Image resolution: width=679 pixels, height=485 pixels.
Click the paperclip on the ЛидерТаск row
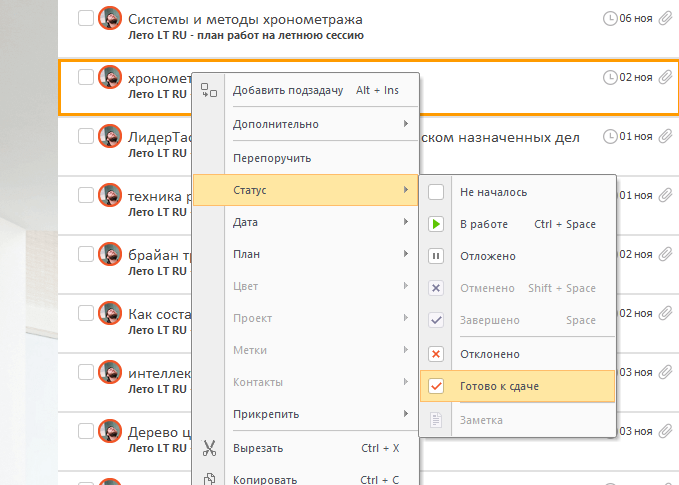[x=665, y=136]
